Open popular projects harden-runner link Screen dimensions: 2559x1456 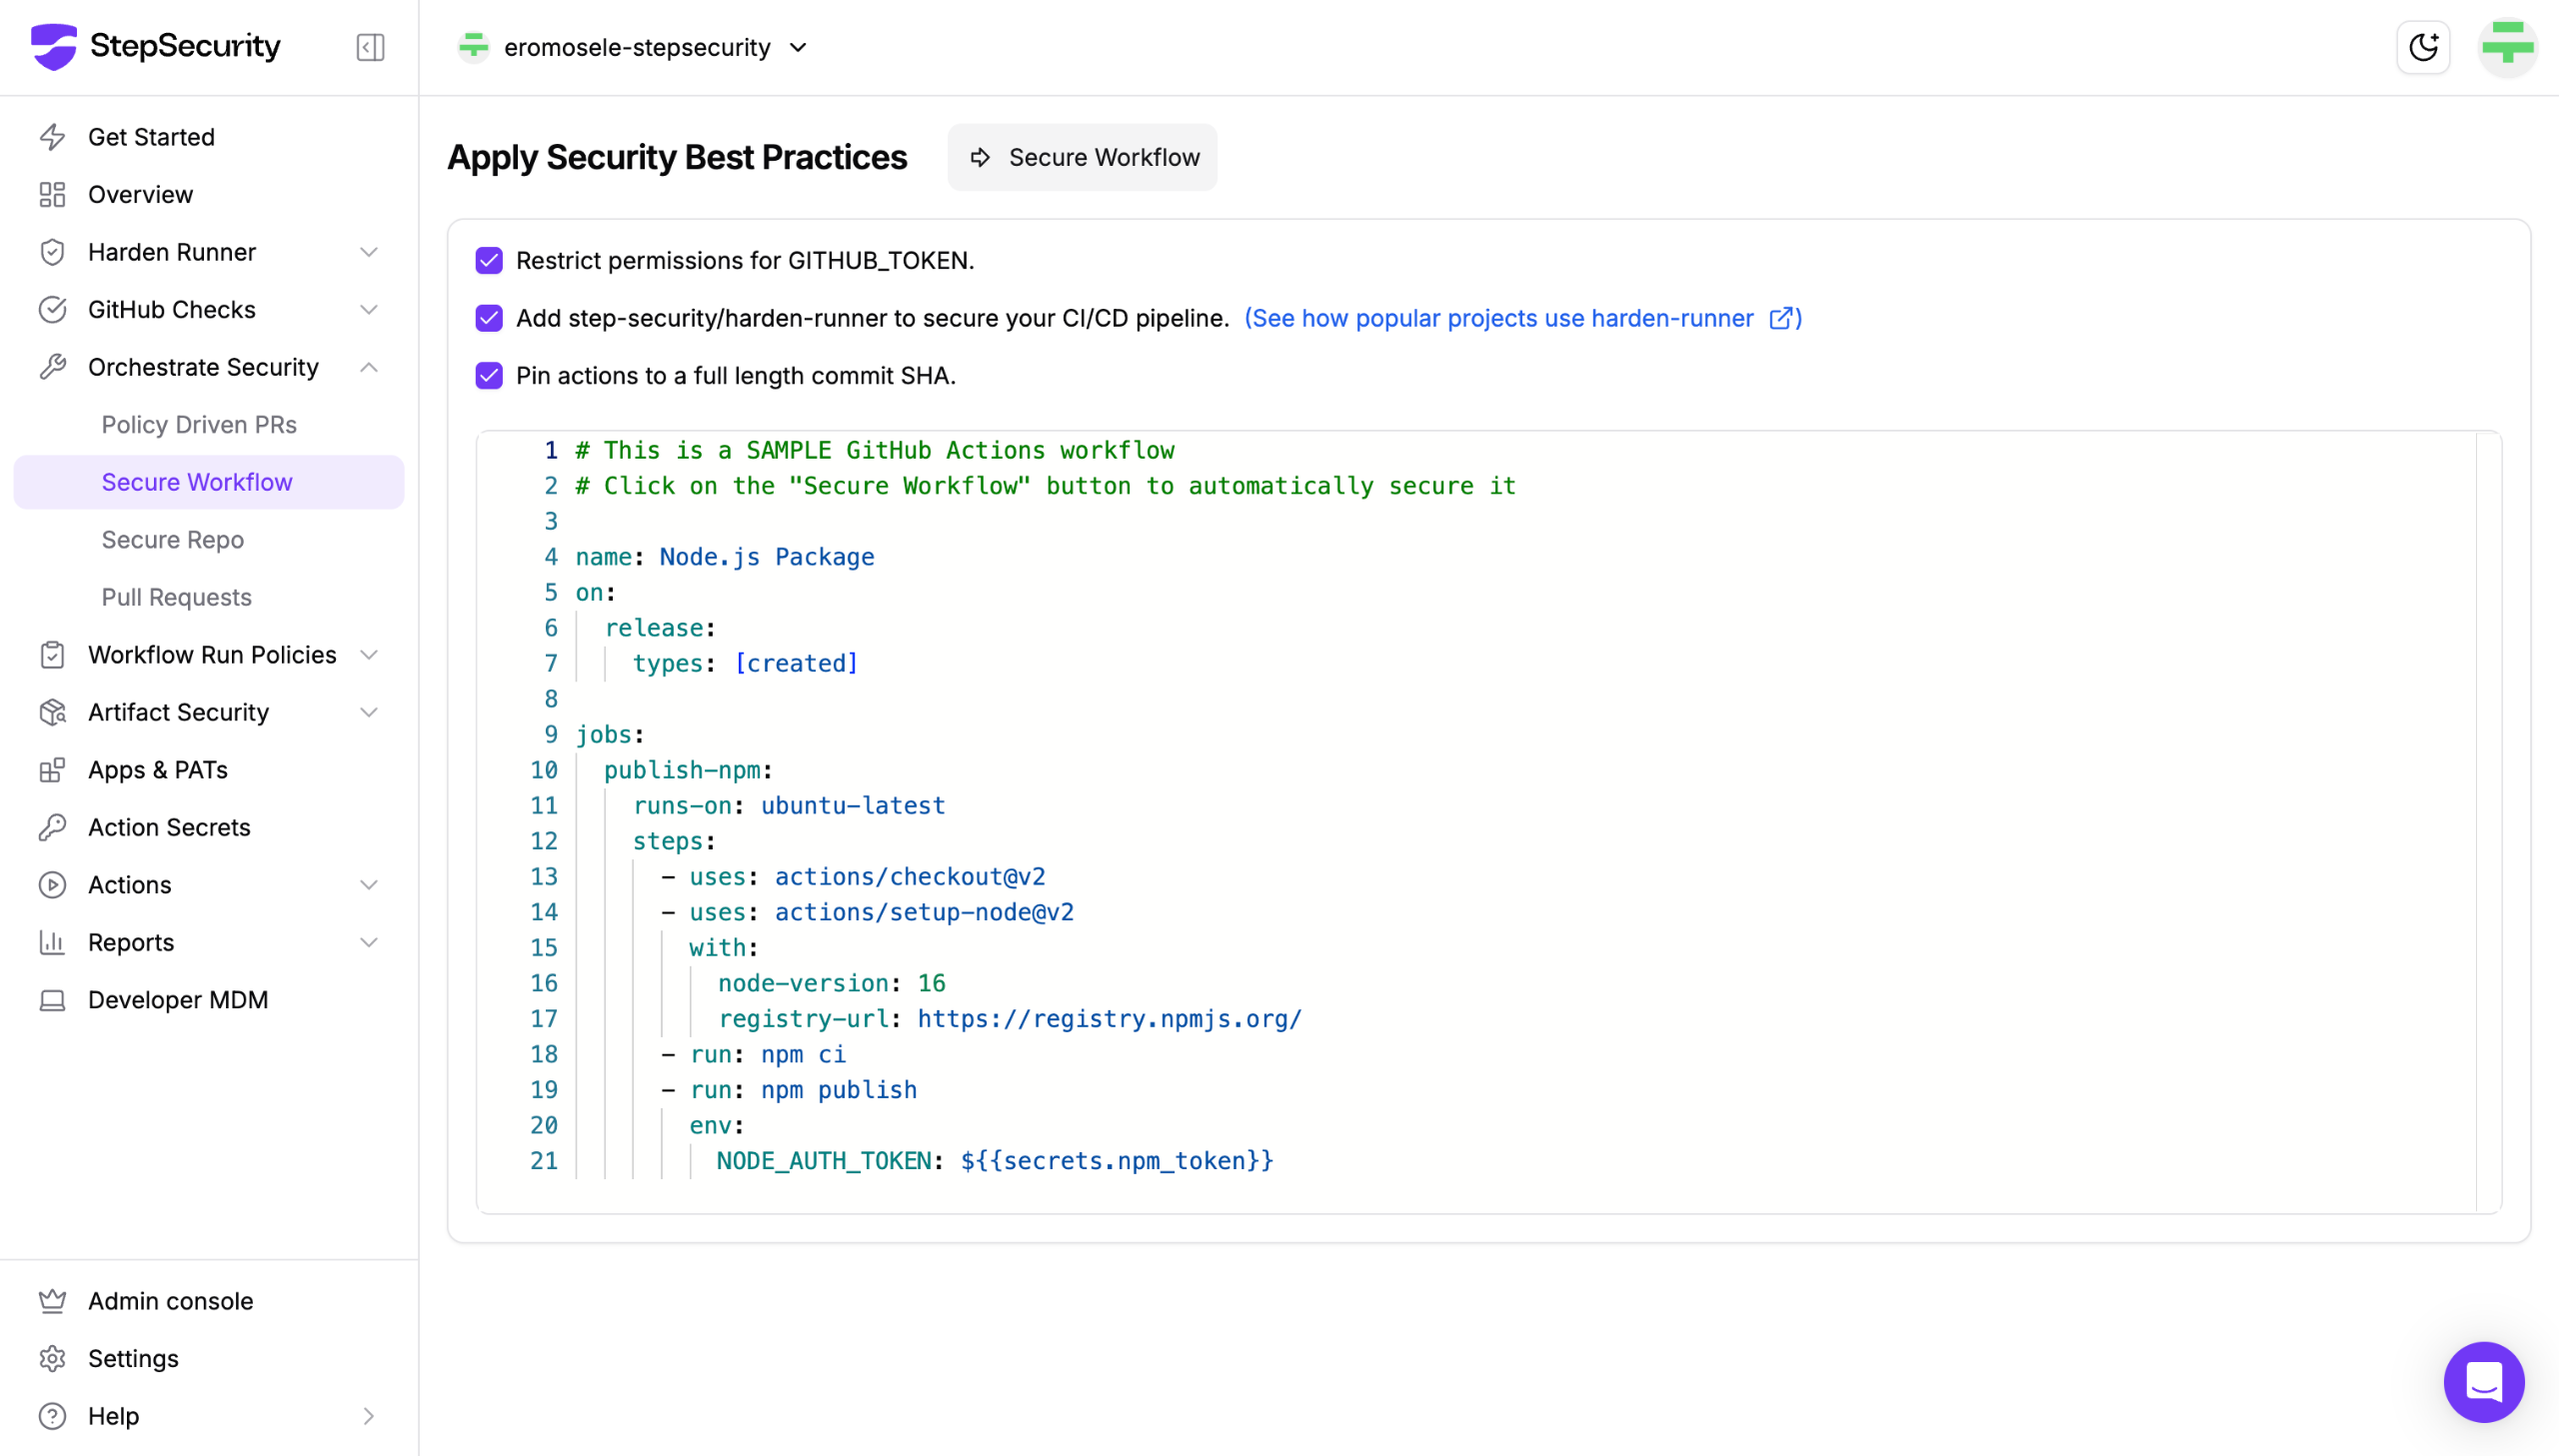(x=1522, y=318)
